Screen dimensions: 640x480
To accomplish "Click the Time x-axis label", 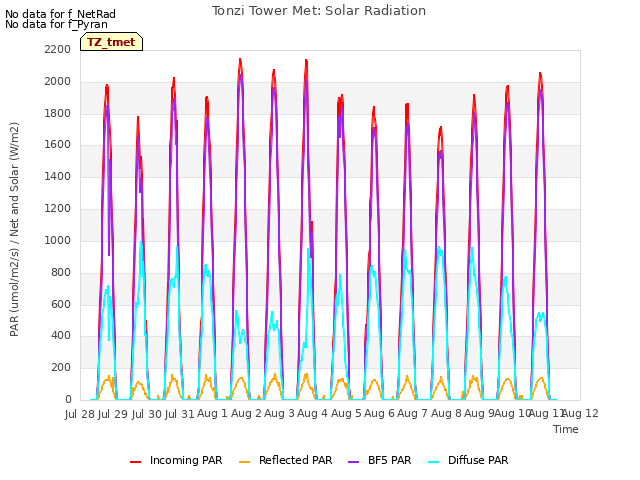I will pyautogui.click(x=566, y=429).
